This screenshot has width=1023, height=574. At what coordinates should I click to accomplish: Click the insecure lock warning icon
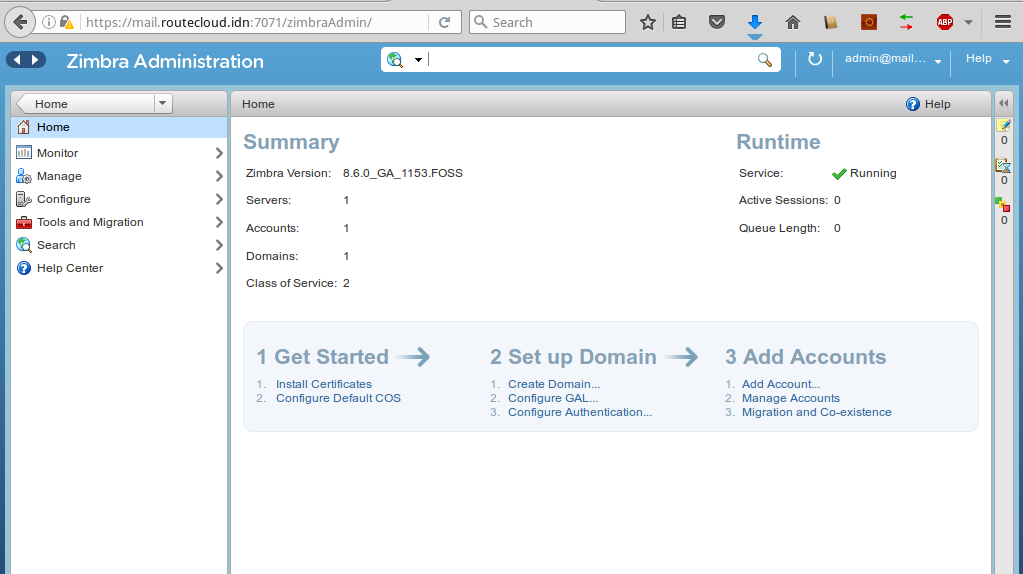pyautogui.click(x=67, y=22)
